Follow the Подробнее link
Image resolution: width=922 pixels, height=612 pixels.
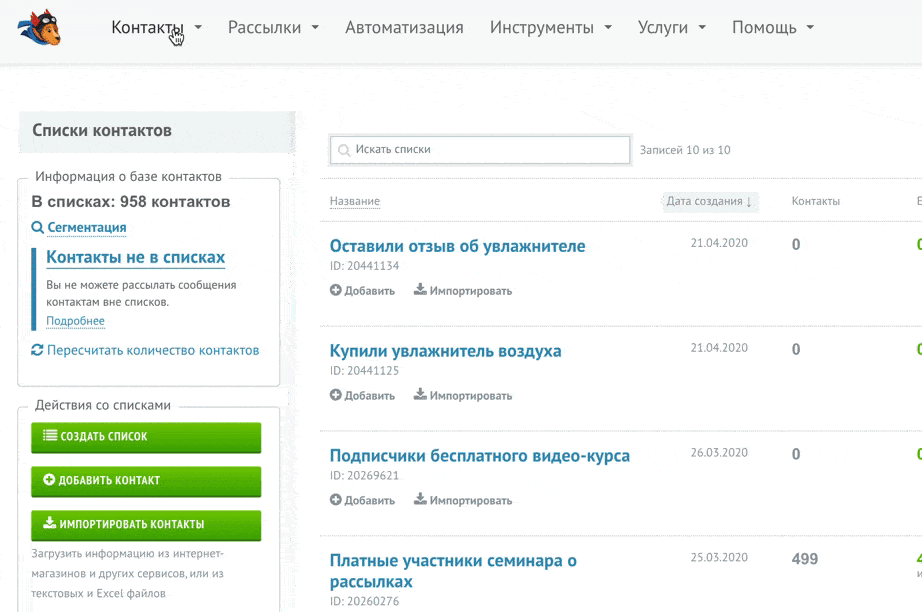pyautogui.click(x=75, y=321)
